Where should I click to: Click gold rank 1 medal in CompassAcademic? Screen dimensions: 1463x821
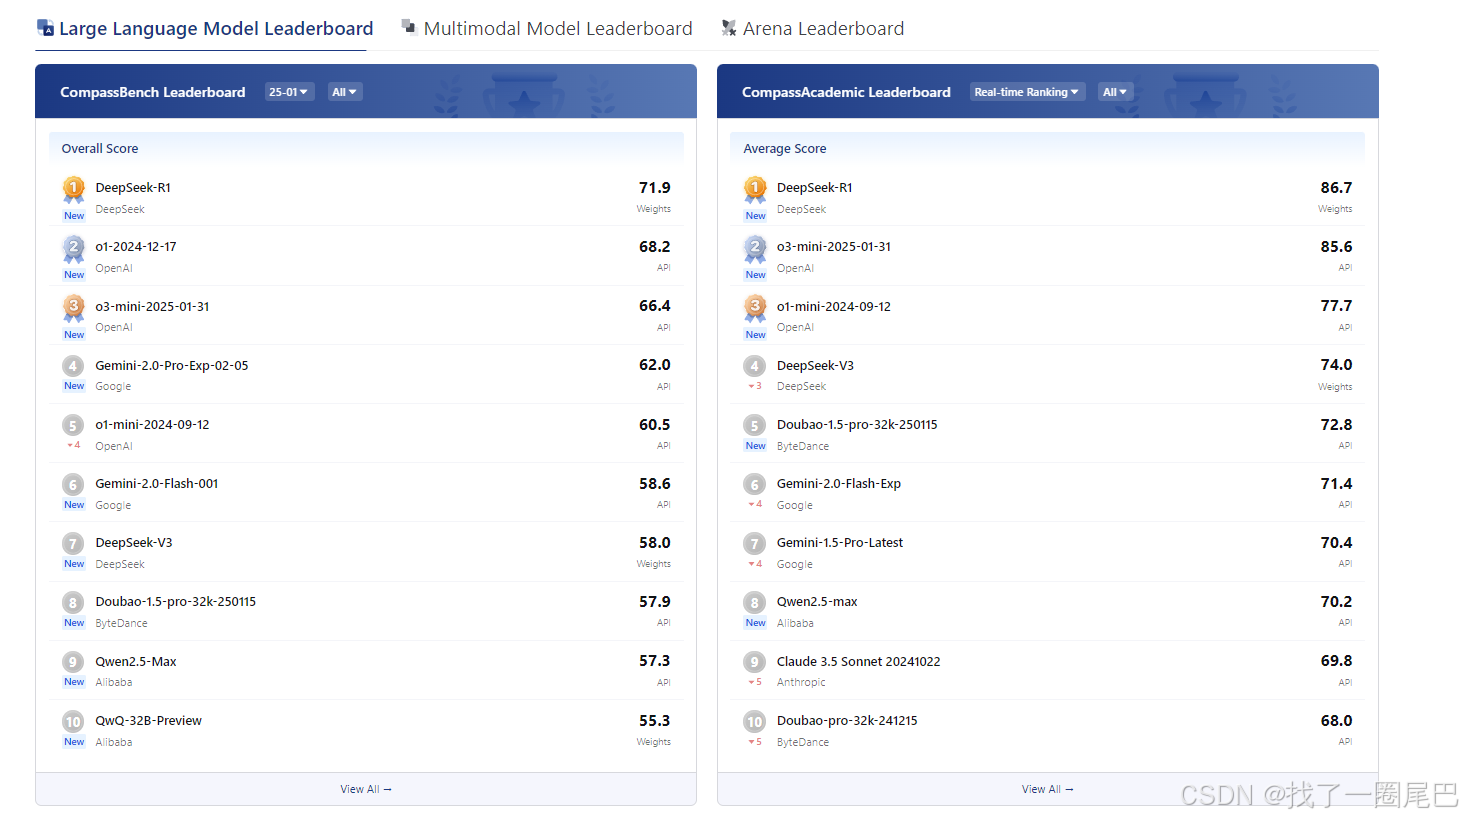pos(755,189)
